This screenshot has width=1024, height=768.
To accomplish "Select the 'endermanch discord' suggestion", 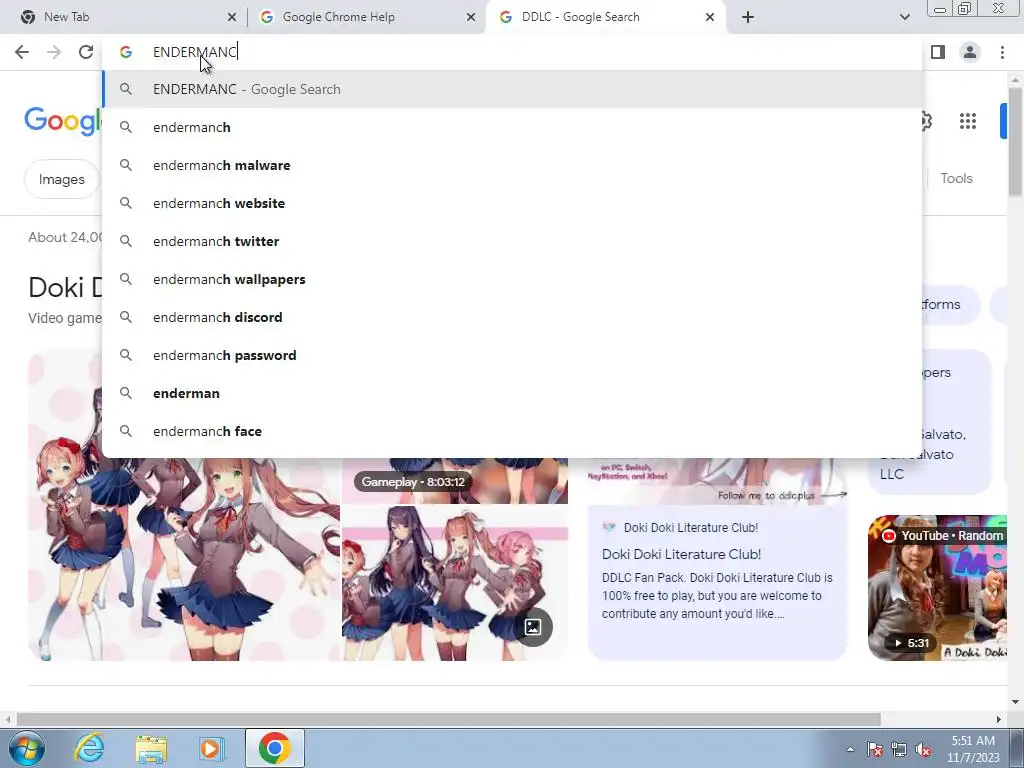I will tap(513, 317).
